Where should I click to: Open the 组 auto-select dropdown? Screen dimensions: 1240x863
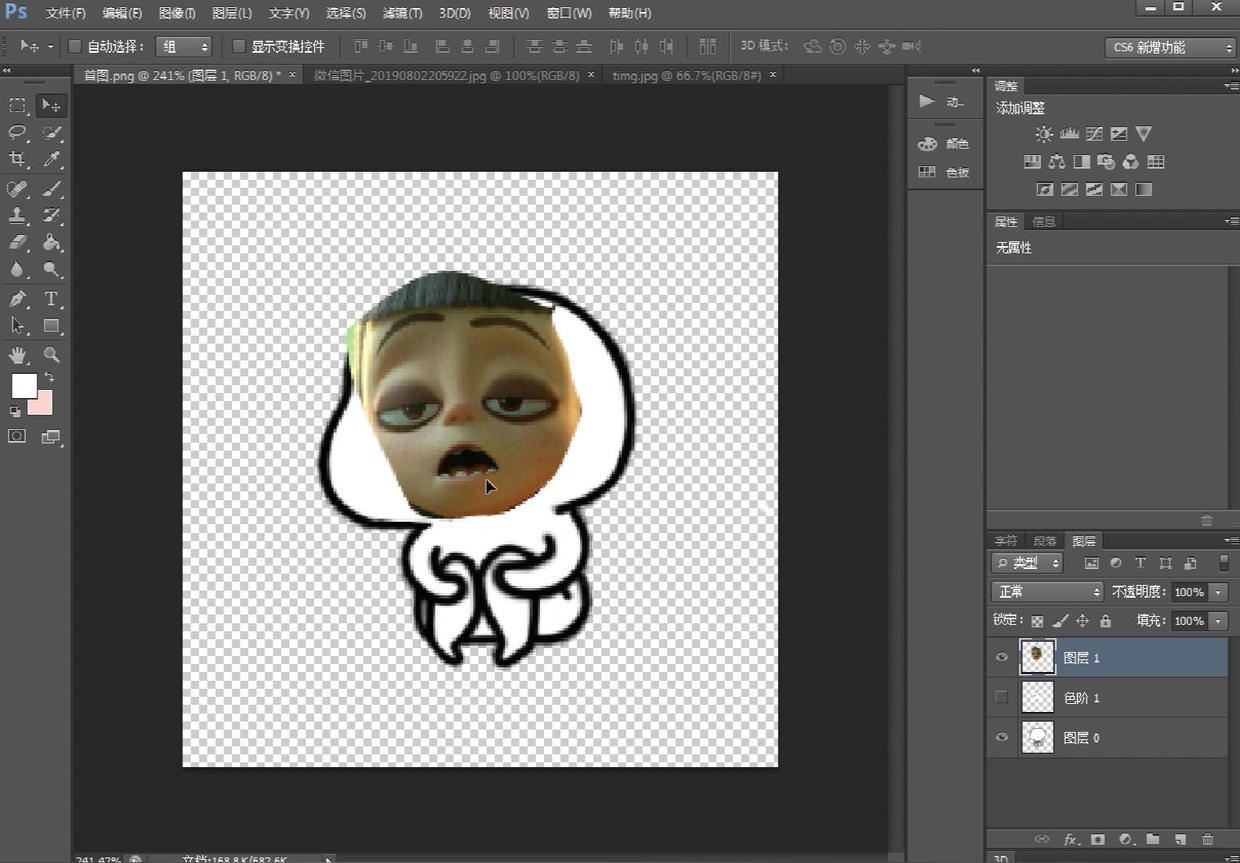pos(184,46)
